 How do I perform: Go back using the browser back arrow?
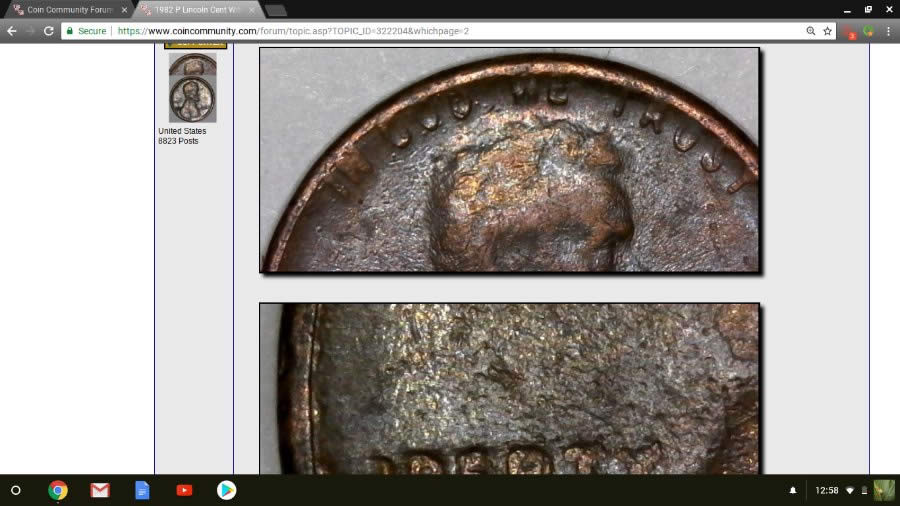click(12, 31)
